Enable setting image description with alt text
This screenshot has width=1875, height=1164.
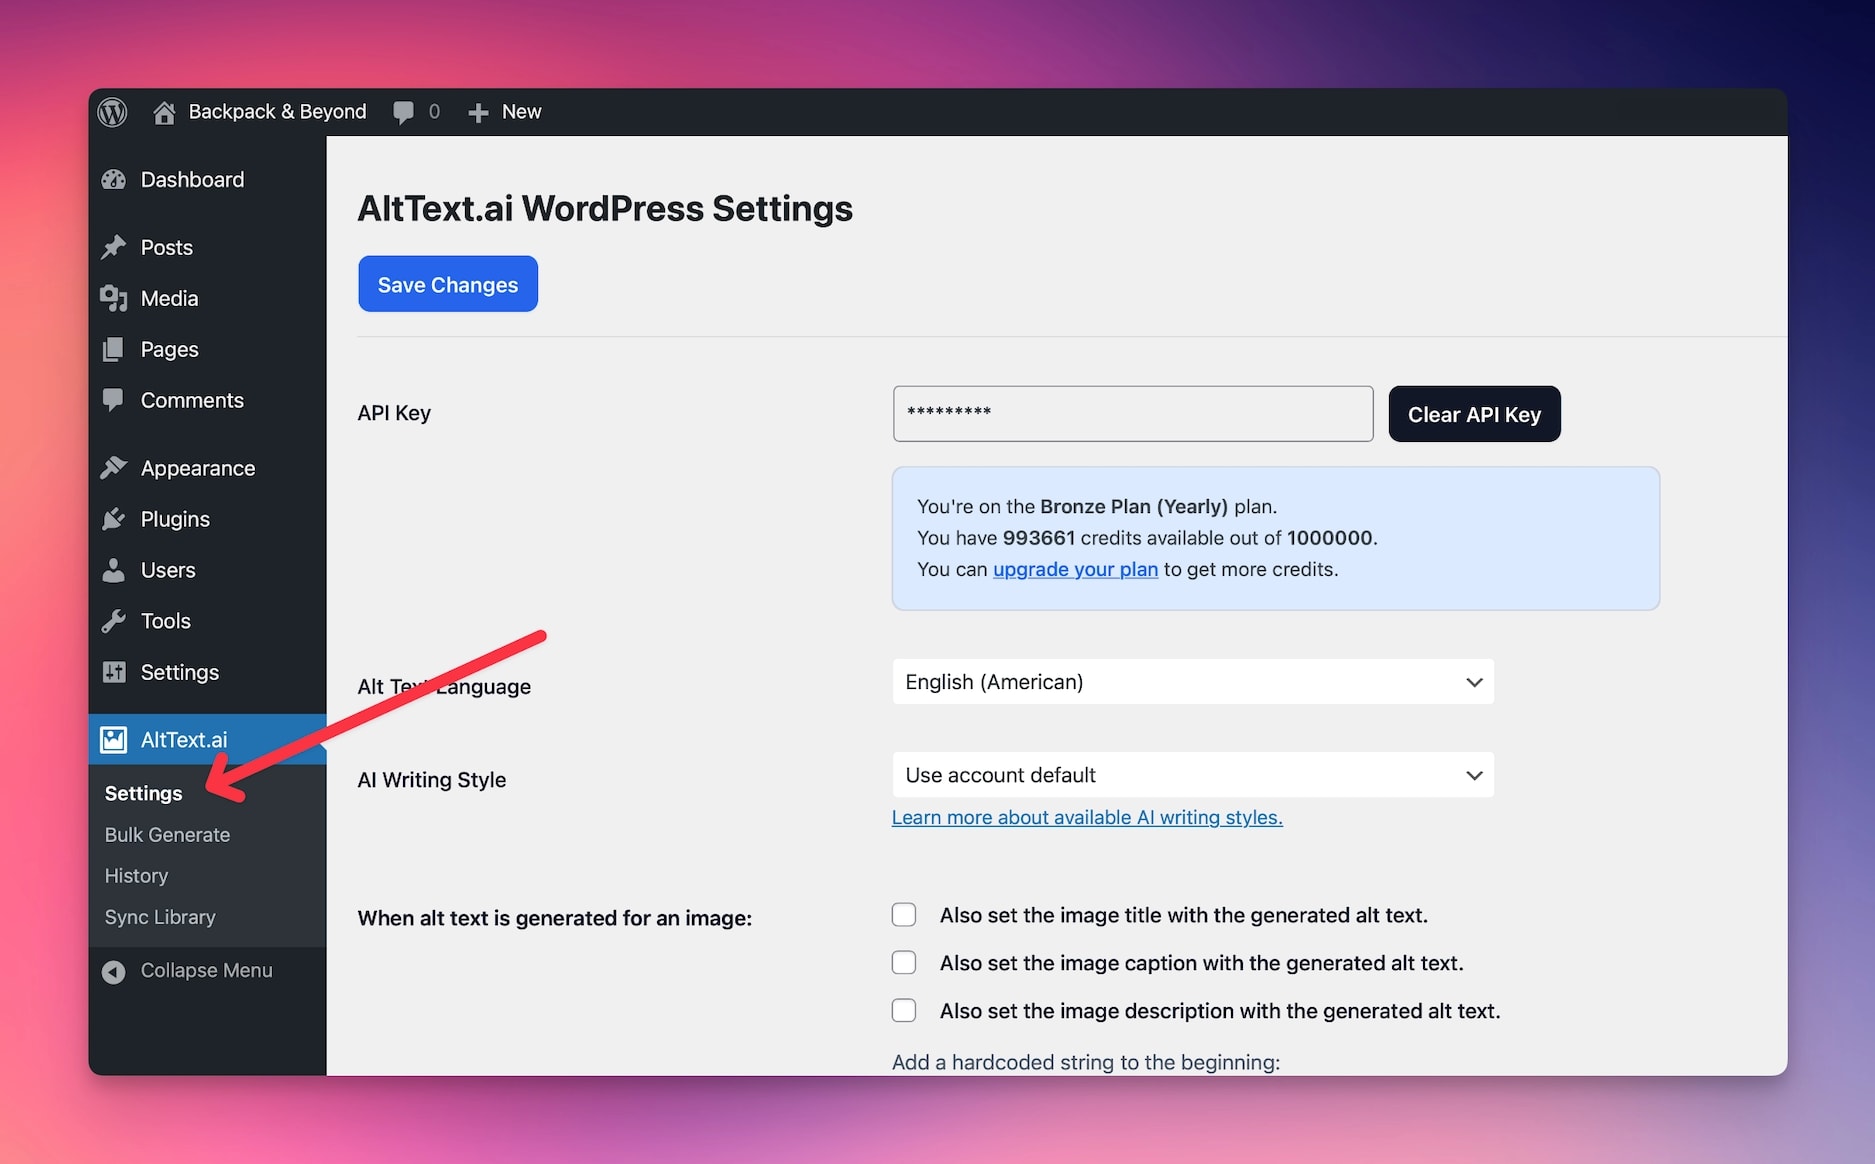click(904, 1011)
